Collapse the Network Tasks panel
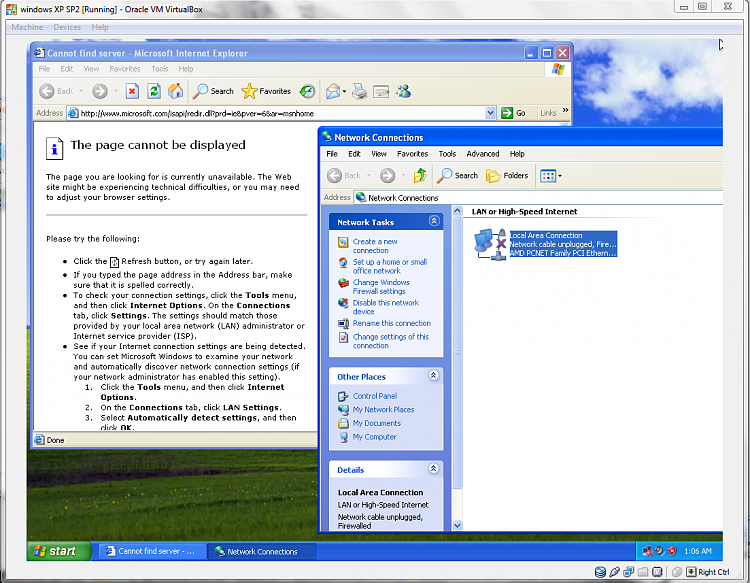Image resolution: width=750 pixels, height=583 pixels. click(x=434, y=221)
